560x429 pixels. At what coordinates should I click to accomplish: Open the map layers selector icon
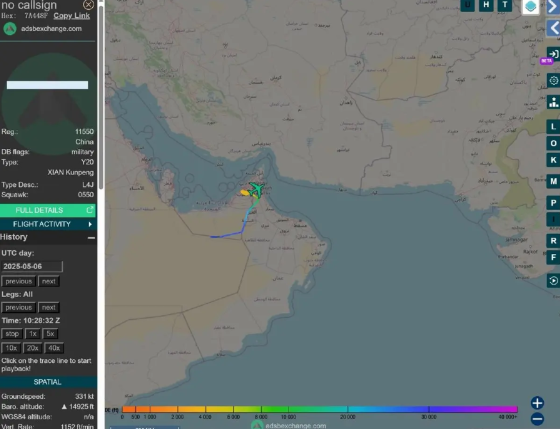pos(531,6)
